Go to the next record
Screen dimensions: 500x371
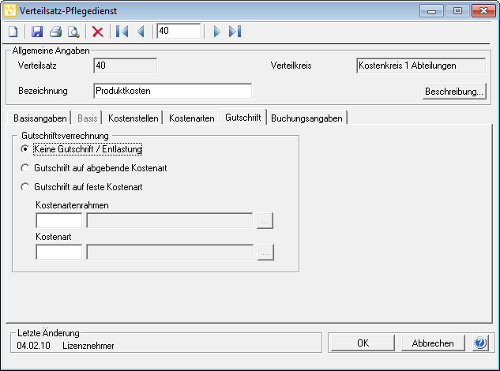coord(217,32)
